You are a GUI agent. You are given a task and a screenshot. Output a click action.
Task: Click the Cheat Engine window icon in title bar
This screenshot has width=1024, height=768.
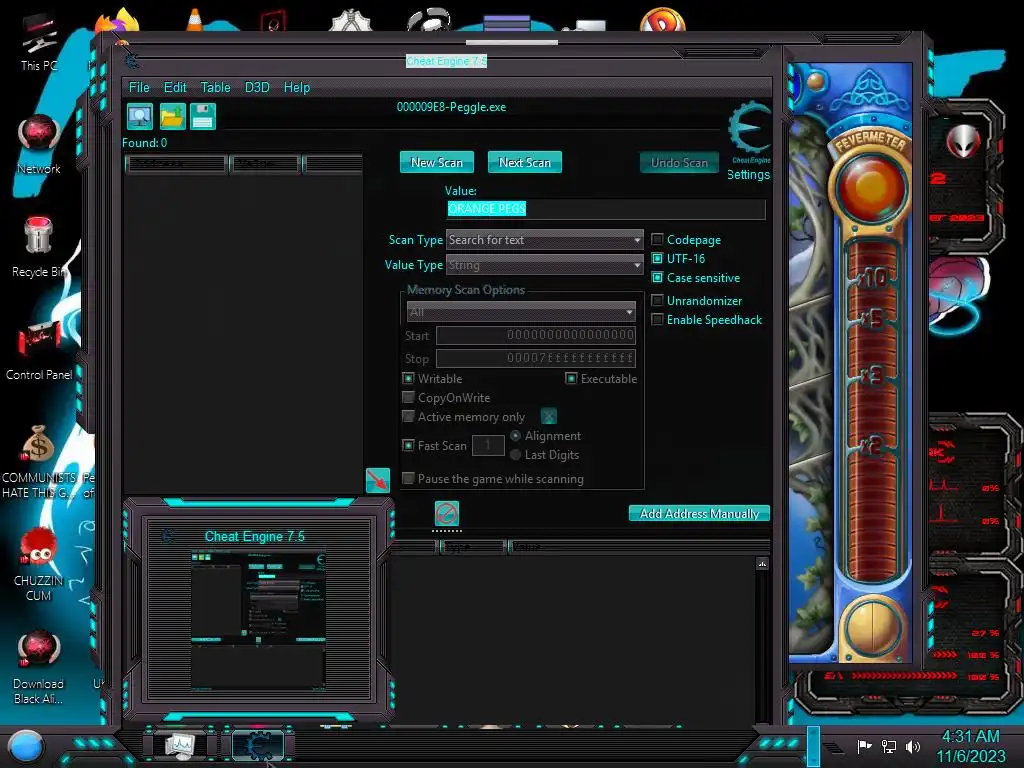coord(133,61)
